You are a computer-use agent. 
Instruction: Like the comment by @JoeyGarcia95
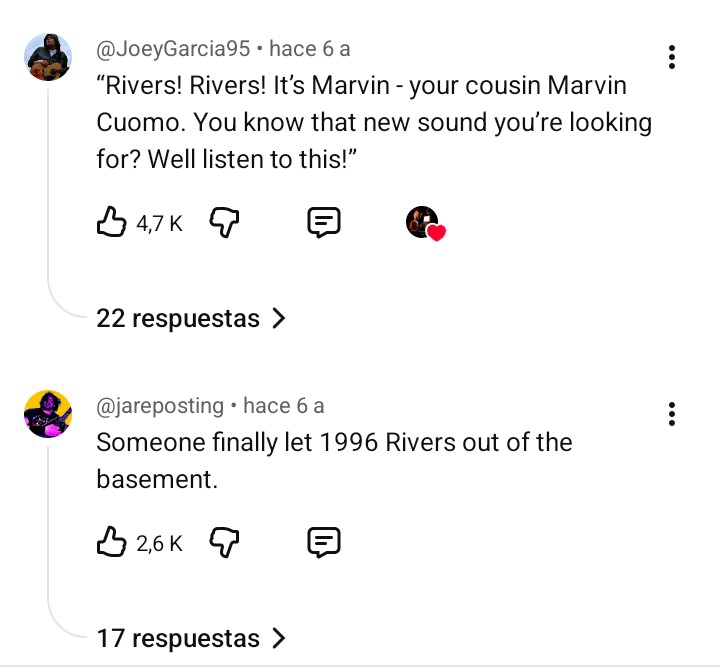[x=111, y=223]
